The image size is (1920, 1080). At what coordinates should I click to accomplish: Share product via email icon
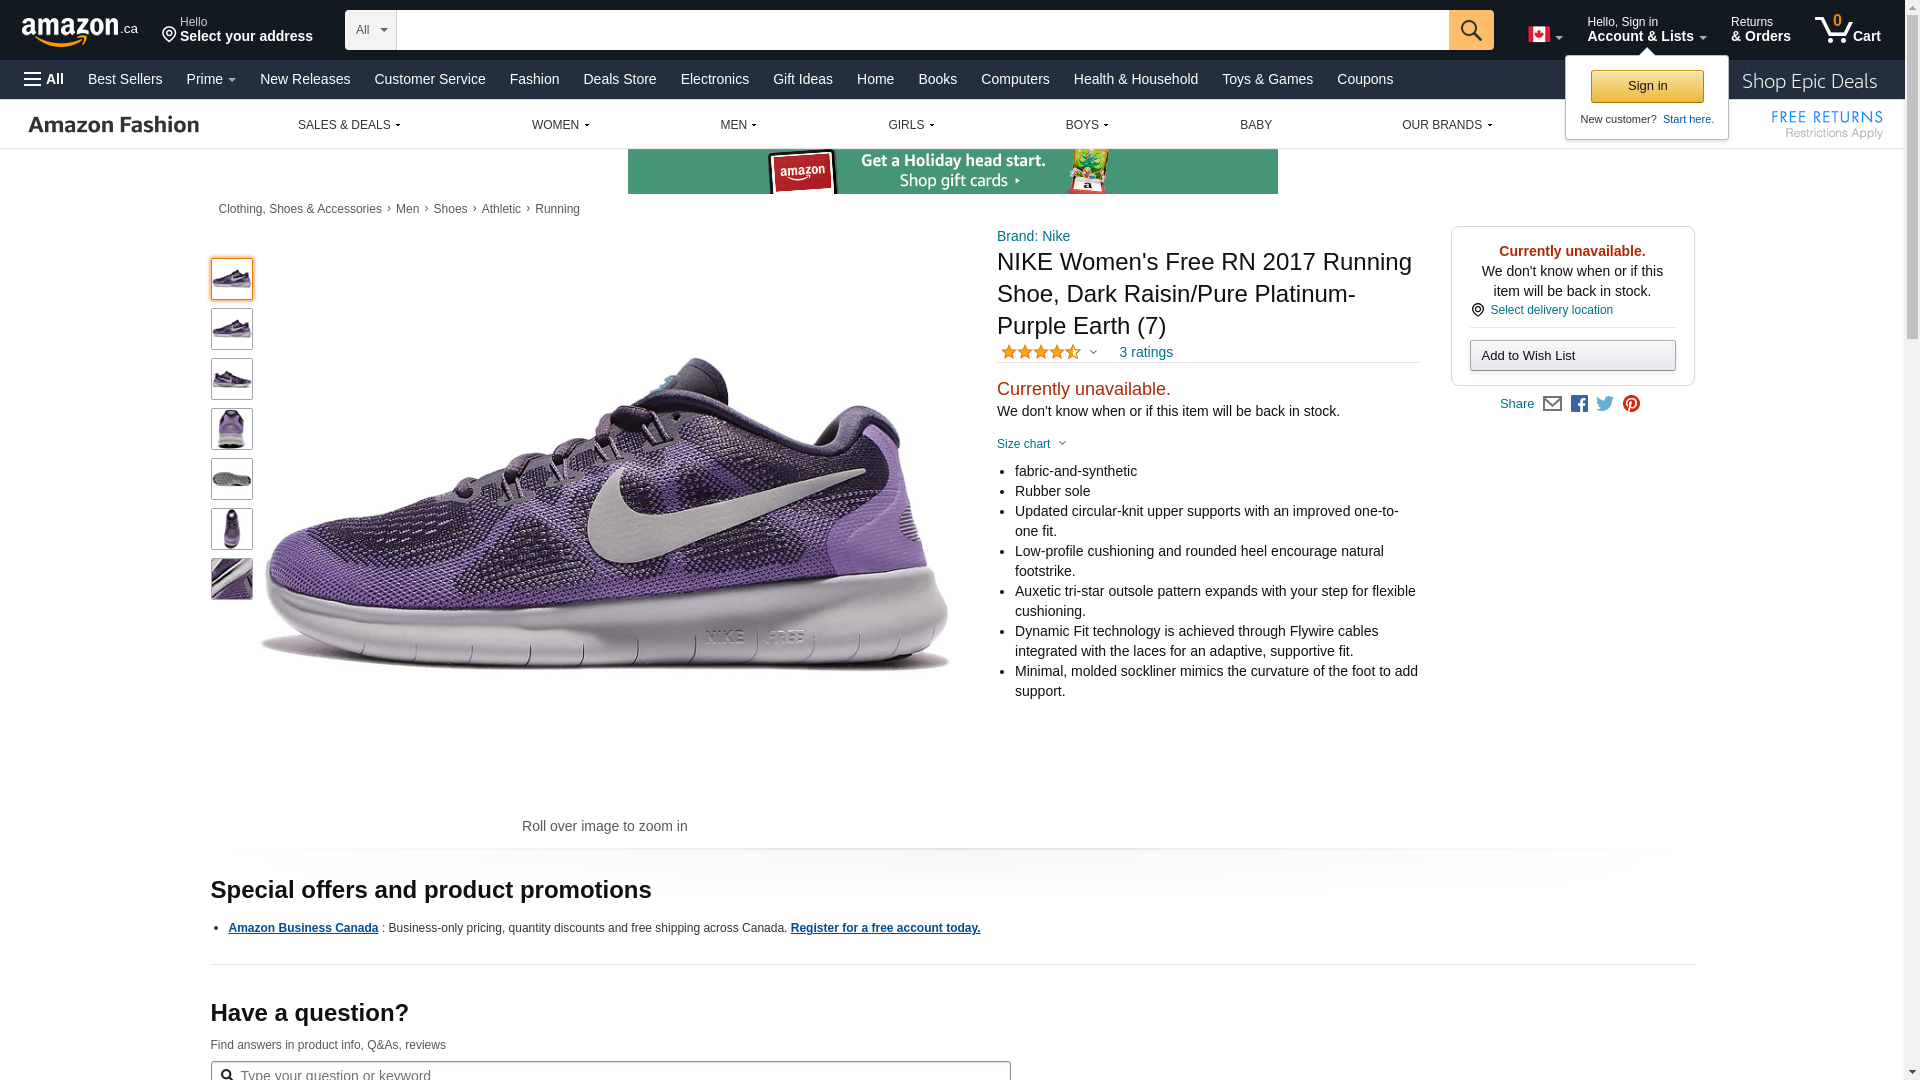[1552, 404]
